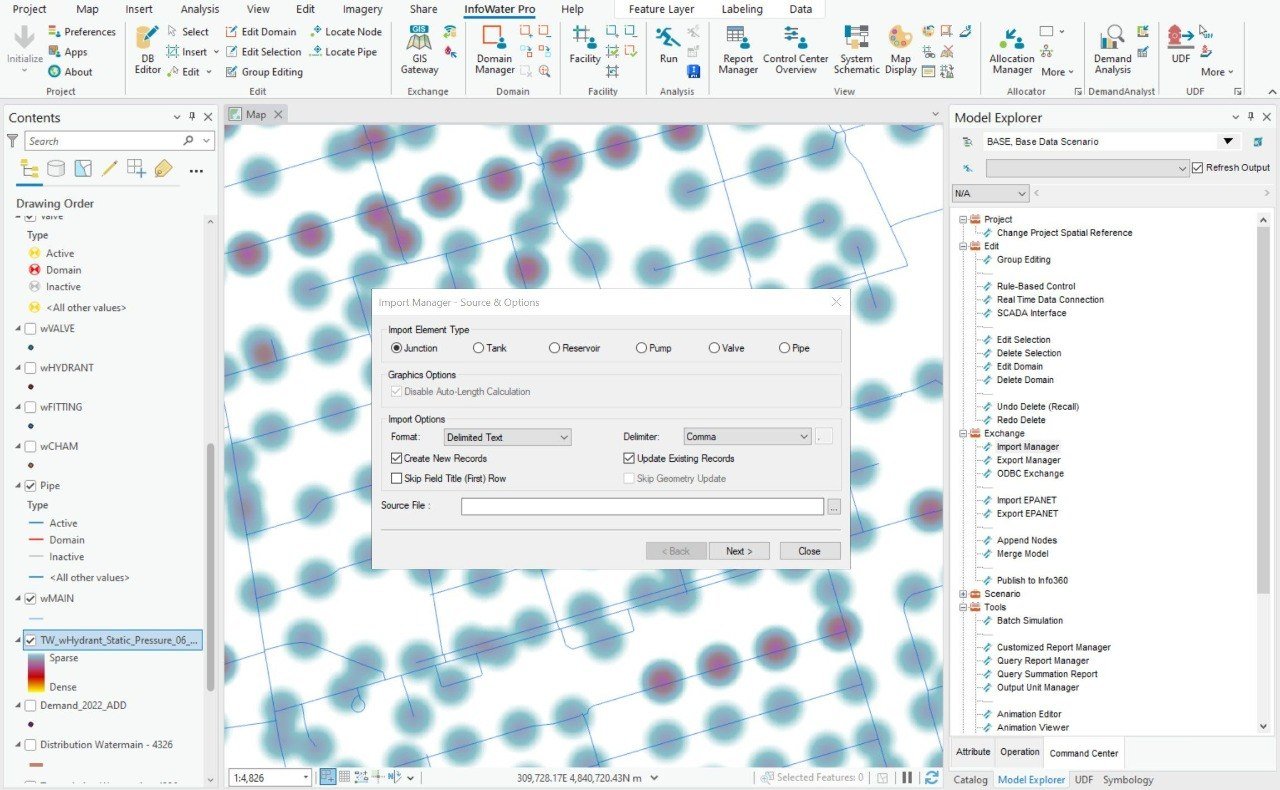Click the Apps icon
Image resolution: width=1280 pixels, height=790 pixels.
pos(67,52)
